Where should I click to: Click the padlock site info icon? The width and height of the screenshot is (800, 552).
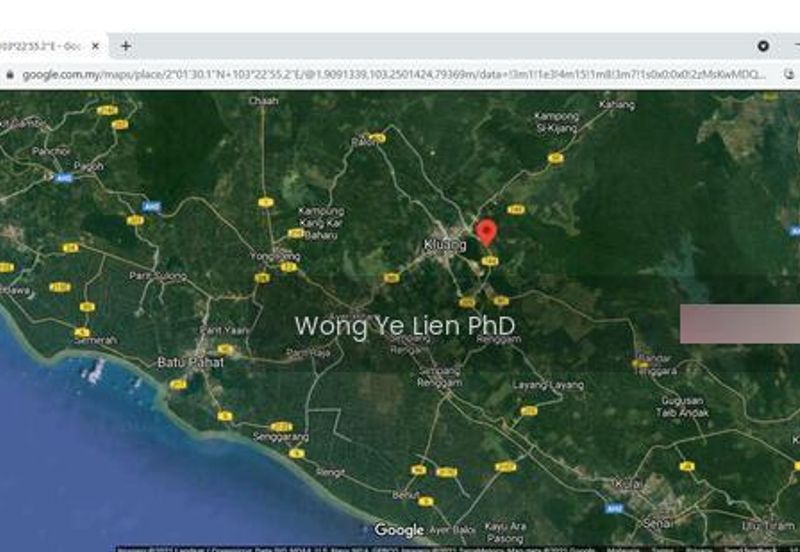[x=10, y=75]
